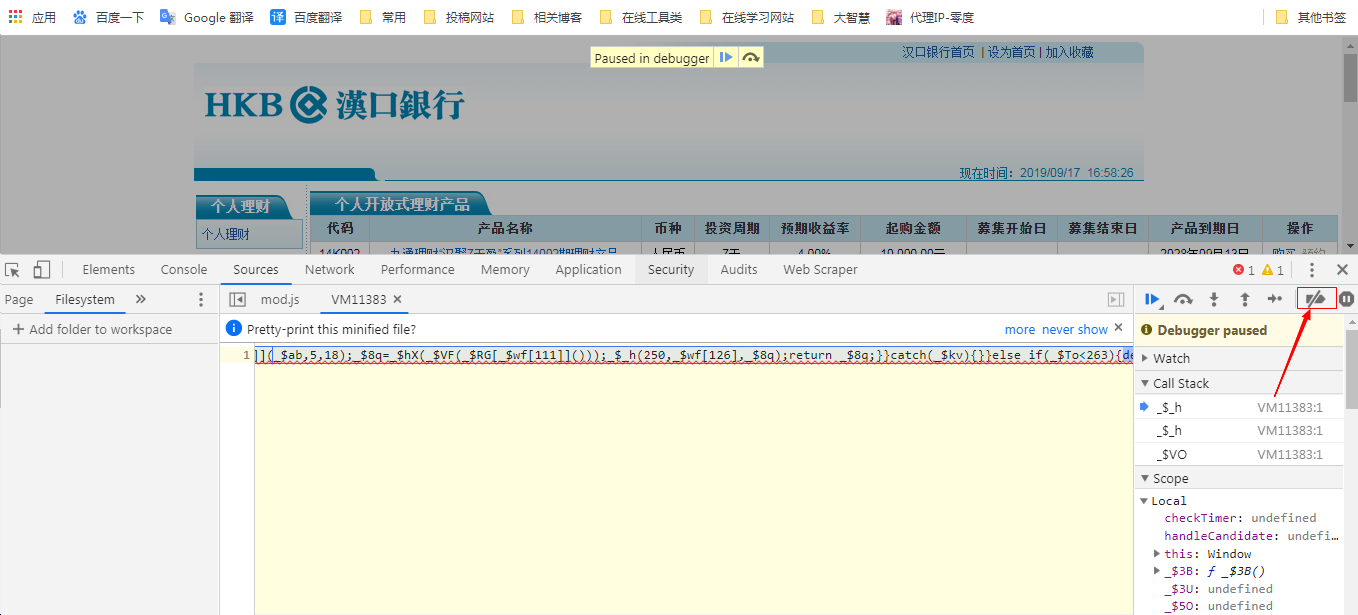
Task: Open the 其他书签 folder
Action: pos(1310,17)
